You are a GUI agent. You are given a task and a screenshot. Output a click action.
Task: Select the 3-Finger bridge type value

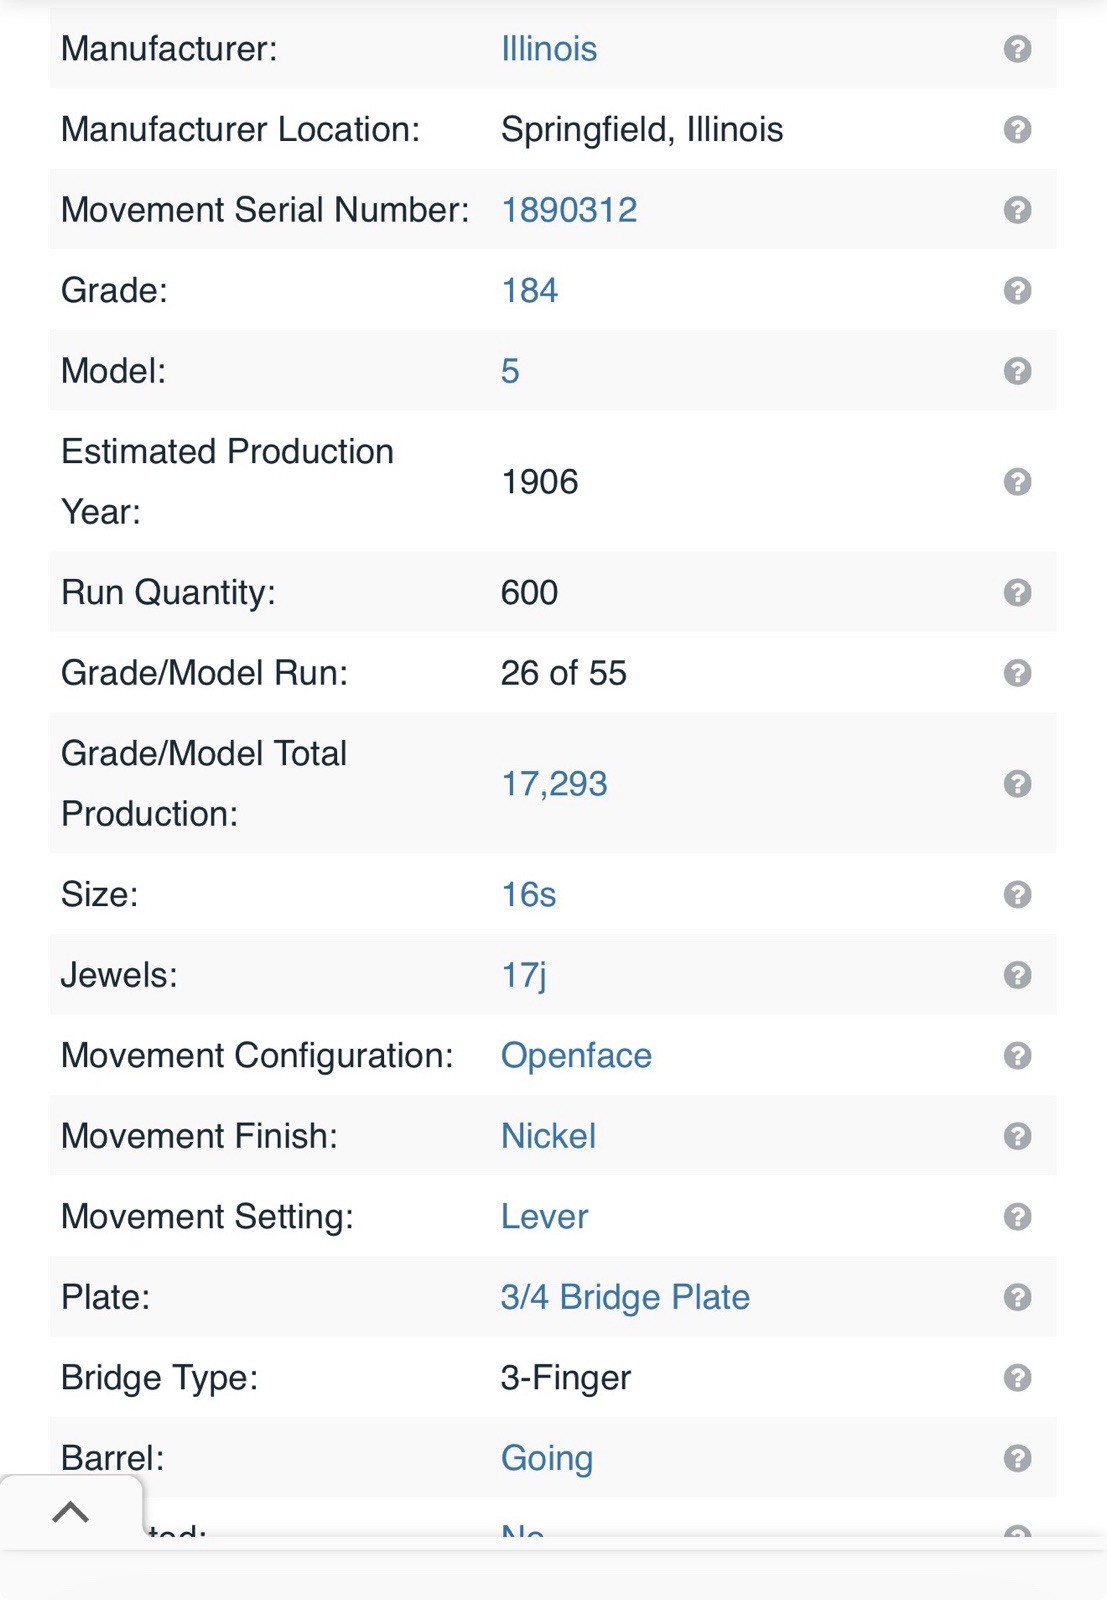(x=566, y=1378)
